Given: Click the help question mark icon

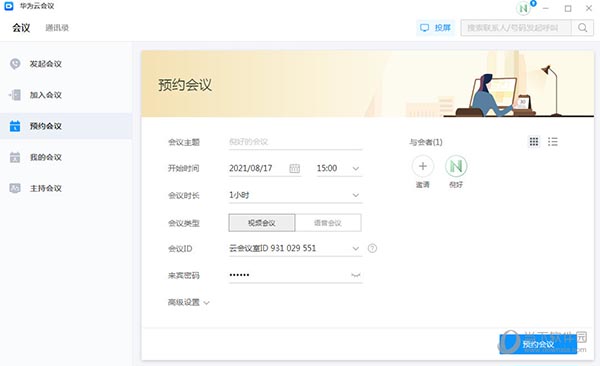Looking at the screenshot, I should (372, 248).
